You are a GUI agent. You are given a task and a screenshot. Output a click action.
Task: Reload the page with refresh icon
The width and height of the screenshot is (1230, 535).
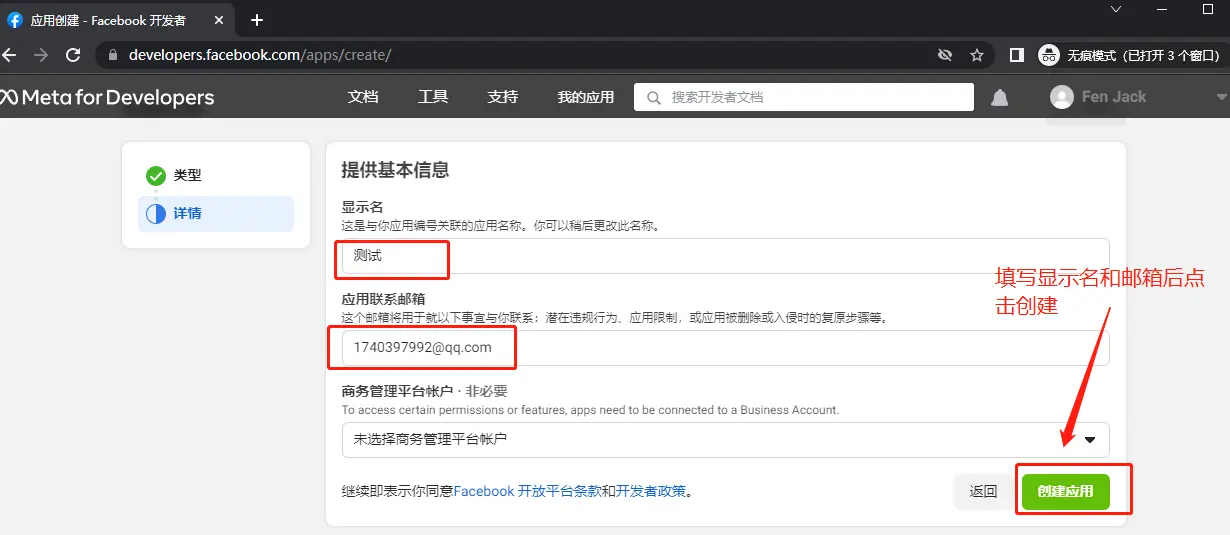click(x=73, y=55)
